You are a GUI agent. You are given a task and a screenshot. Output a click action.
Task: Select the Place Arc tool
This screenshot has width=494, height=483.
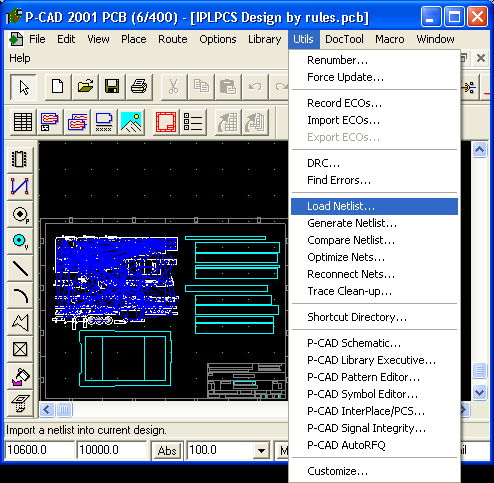tap(20, 296)
